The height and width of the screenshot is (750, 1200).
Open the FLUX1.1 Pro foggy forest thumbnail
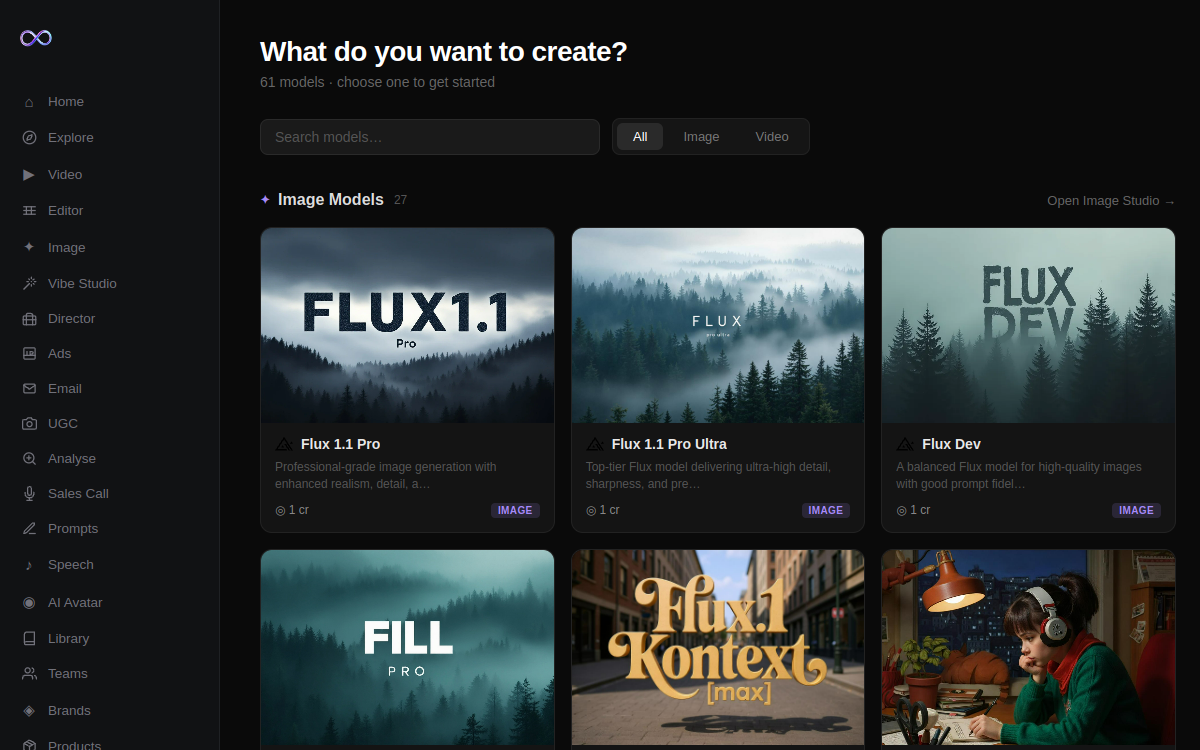(x=407, y=325)
